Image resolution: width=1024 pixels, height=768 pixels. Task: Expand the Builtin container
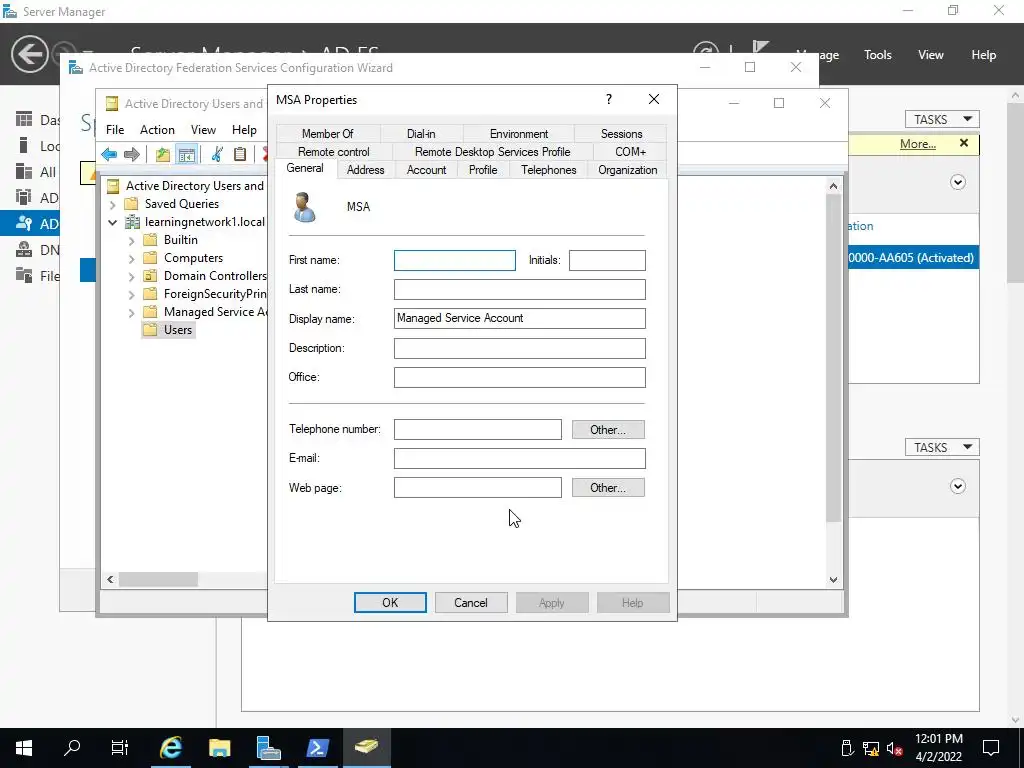pos(131,240)
